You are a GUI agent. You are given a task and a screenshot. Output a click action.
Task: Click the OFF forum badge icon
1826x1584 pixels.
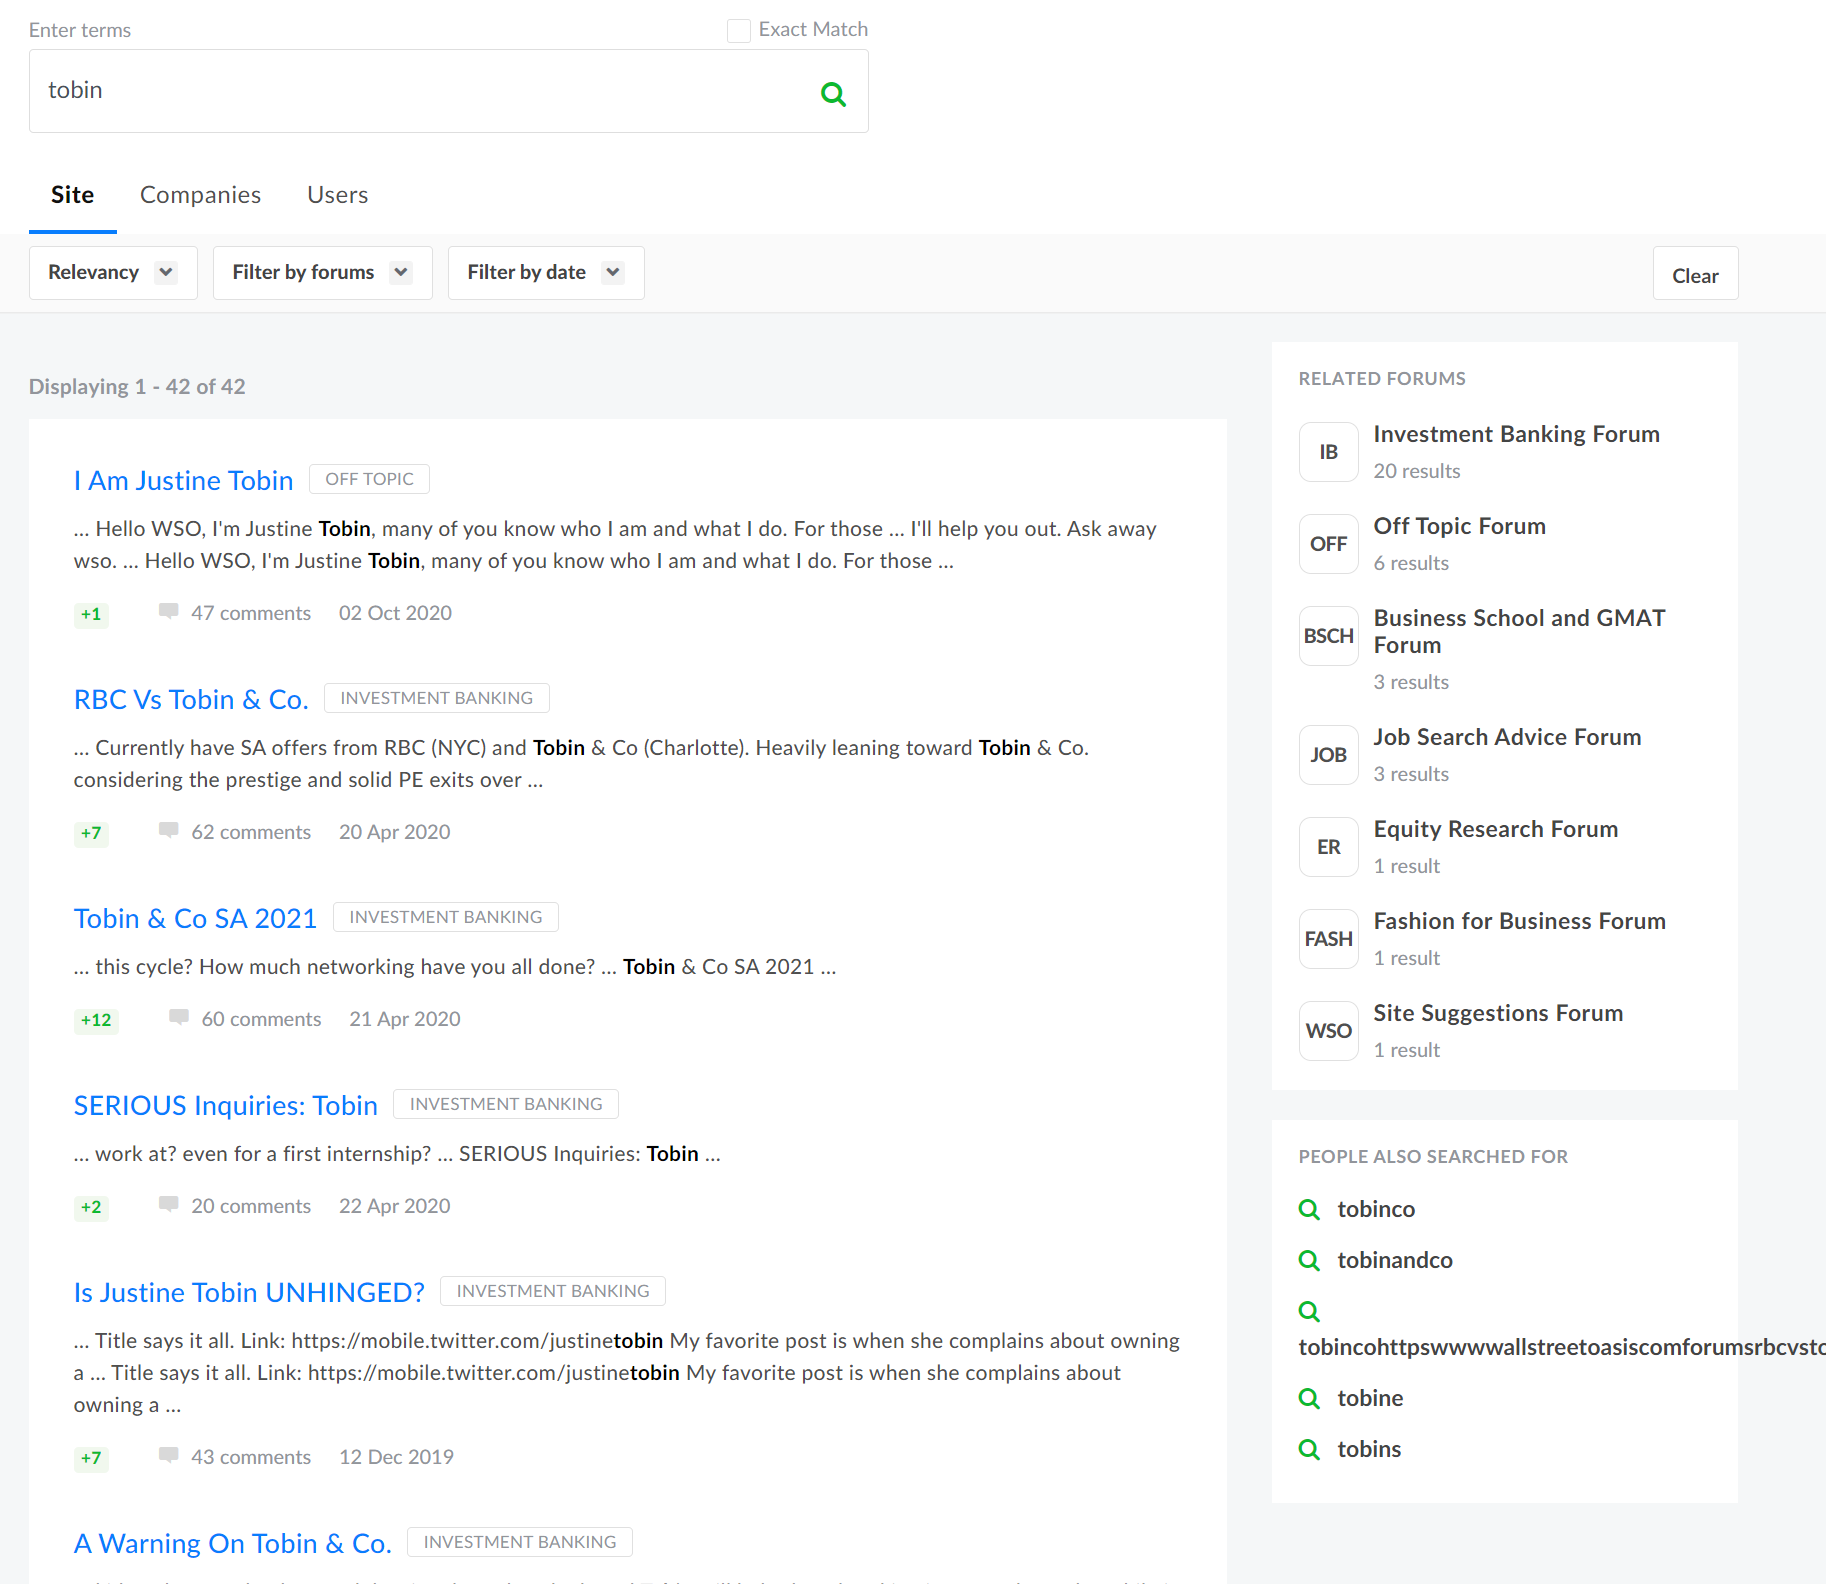click(1328, 544)
